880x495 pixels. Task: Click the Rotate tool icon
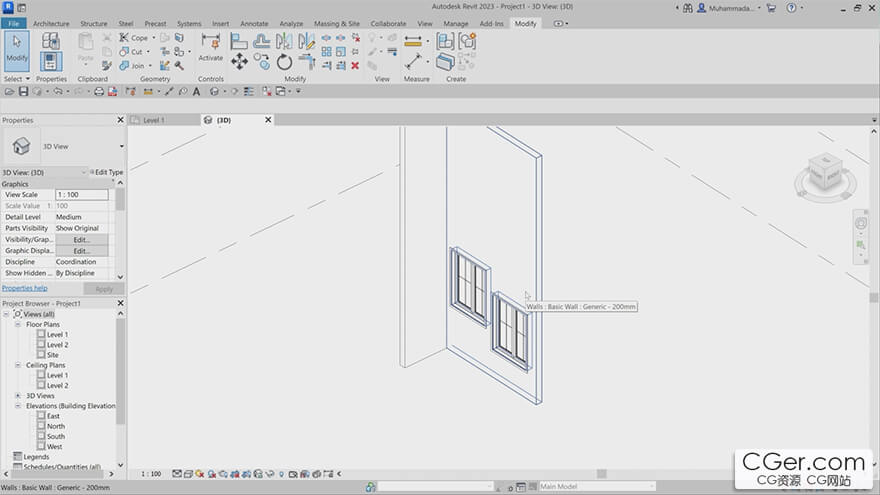coord(285,62)
